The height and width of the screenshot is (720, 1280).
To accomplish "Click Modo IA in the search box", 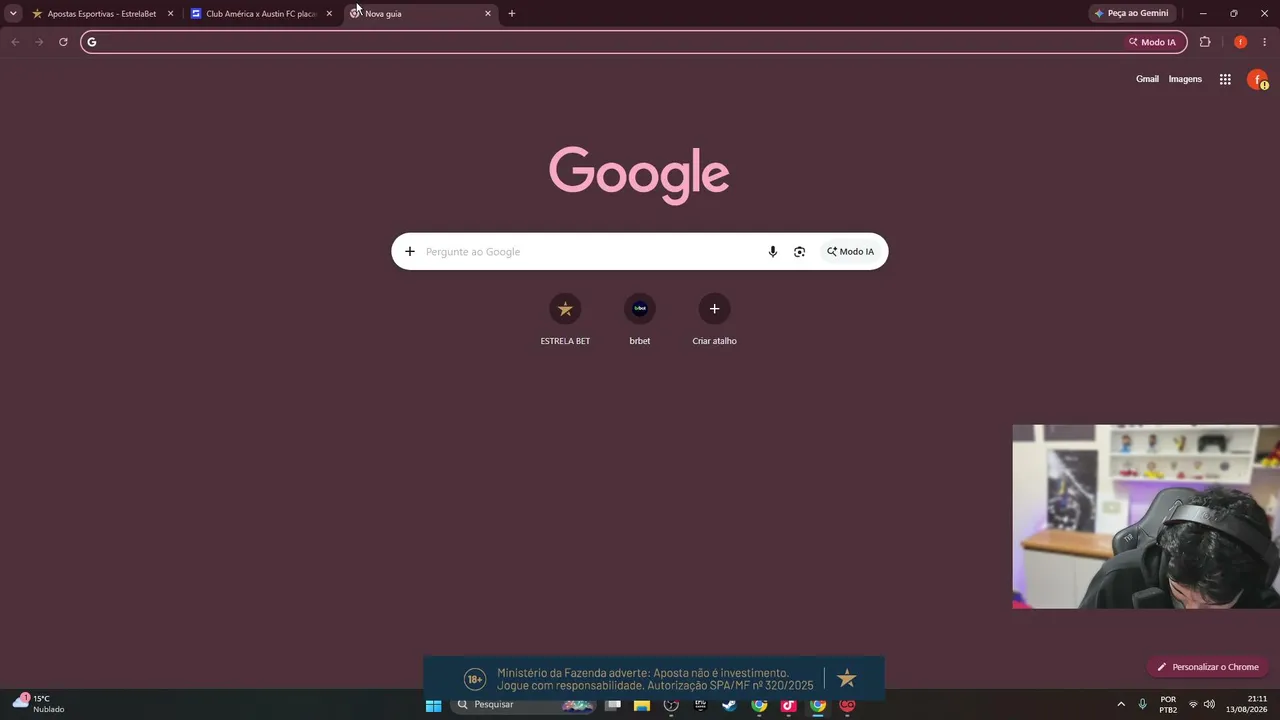I will coord(850,251).
